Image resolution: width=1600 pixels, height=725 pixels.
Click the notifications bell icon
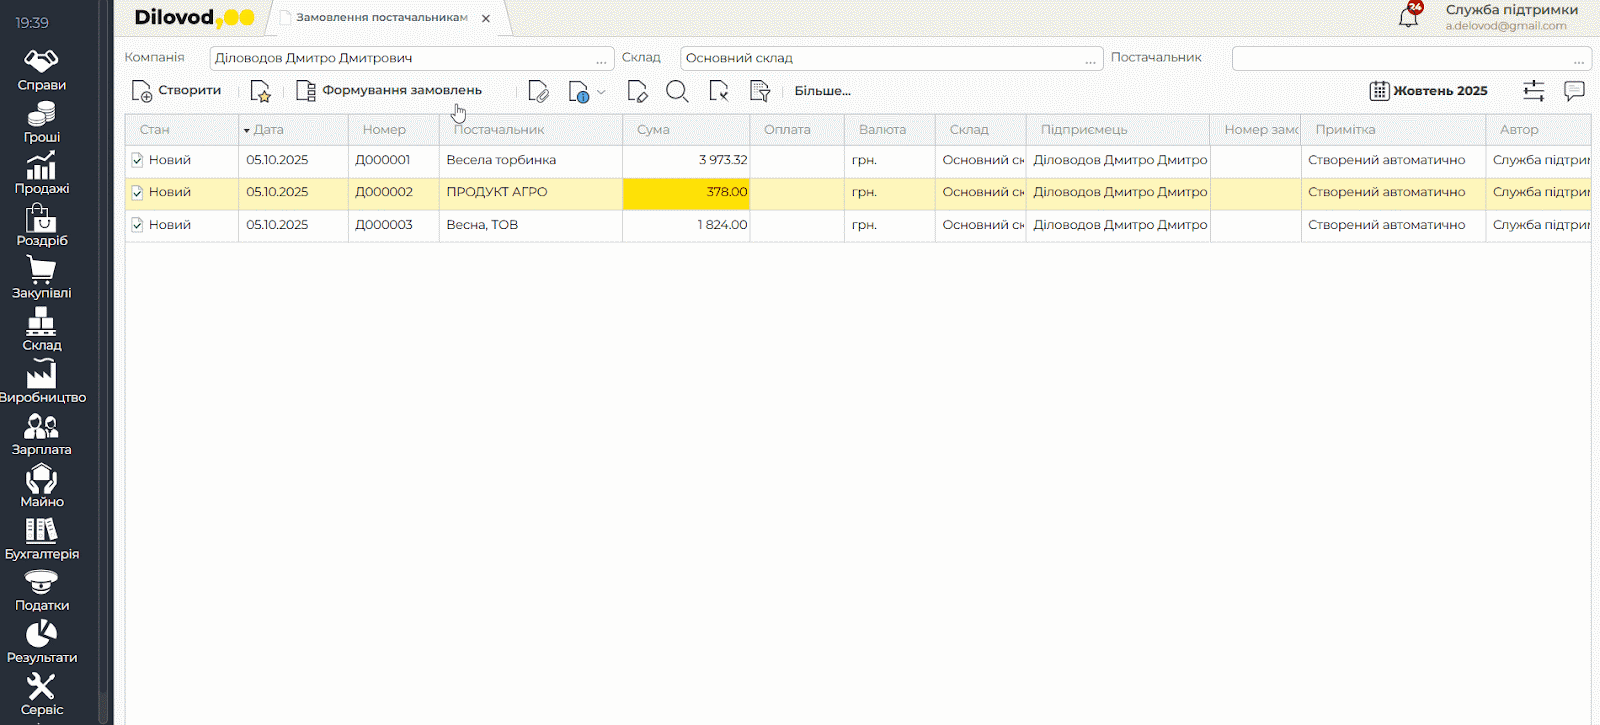(1408, 17)
